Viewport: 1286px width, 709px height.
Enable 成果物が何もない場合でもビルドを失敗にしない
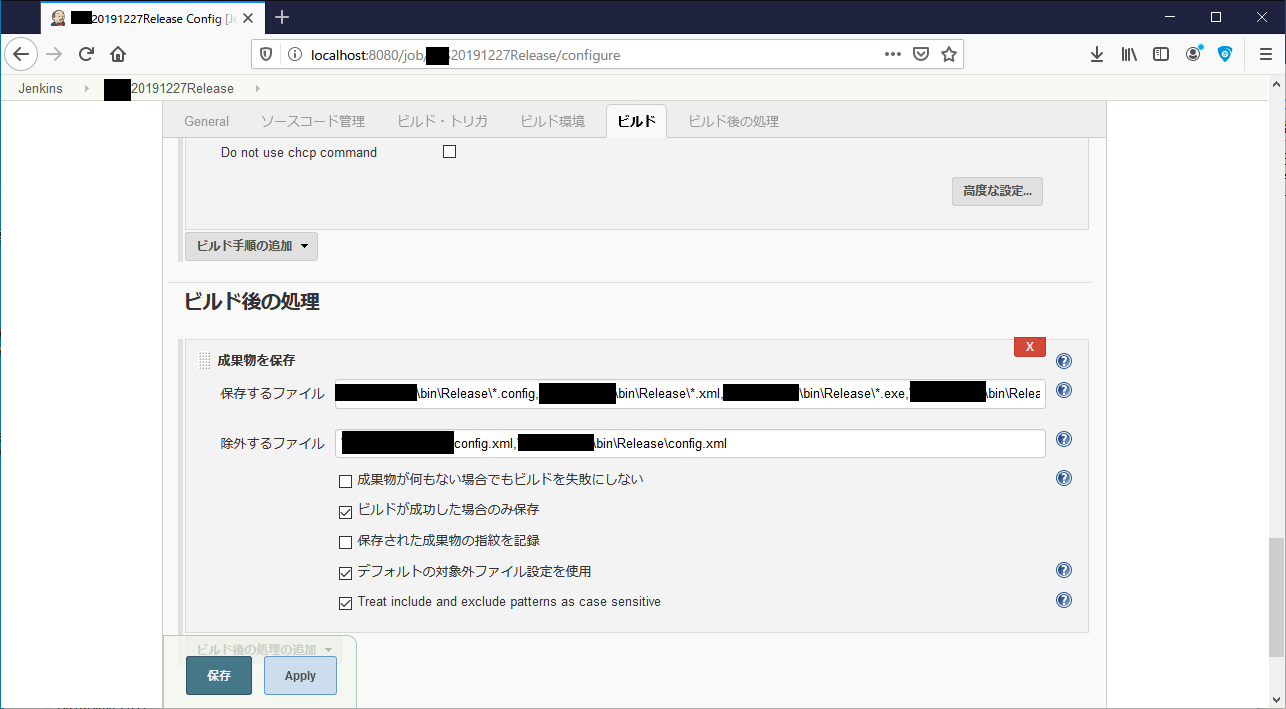click(x=346, y=481)
